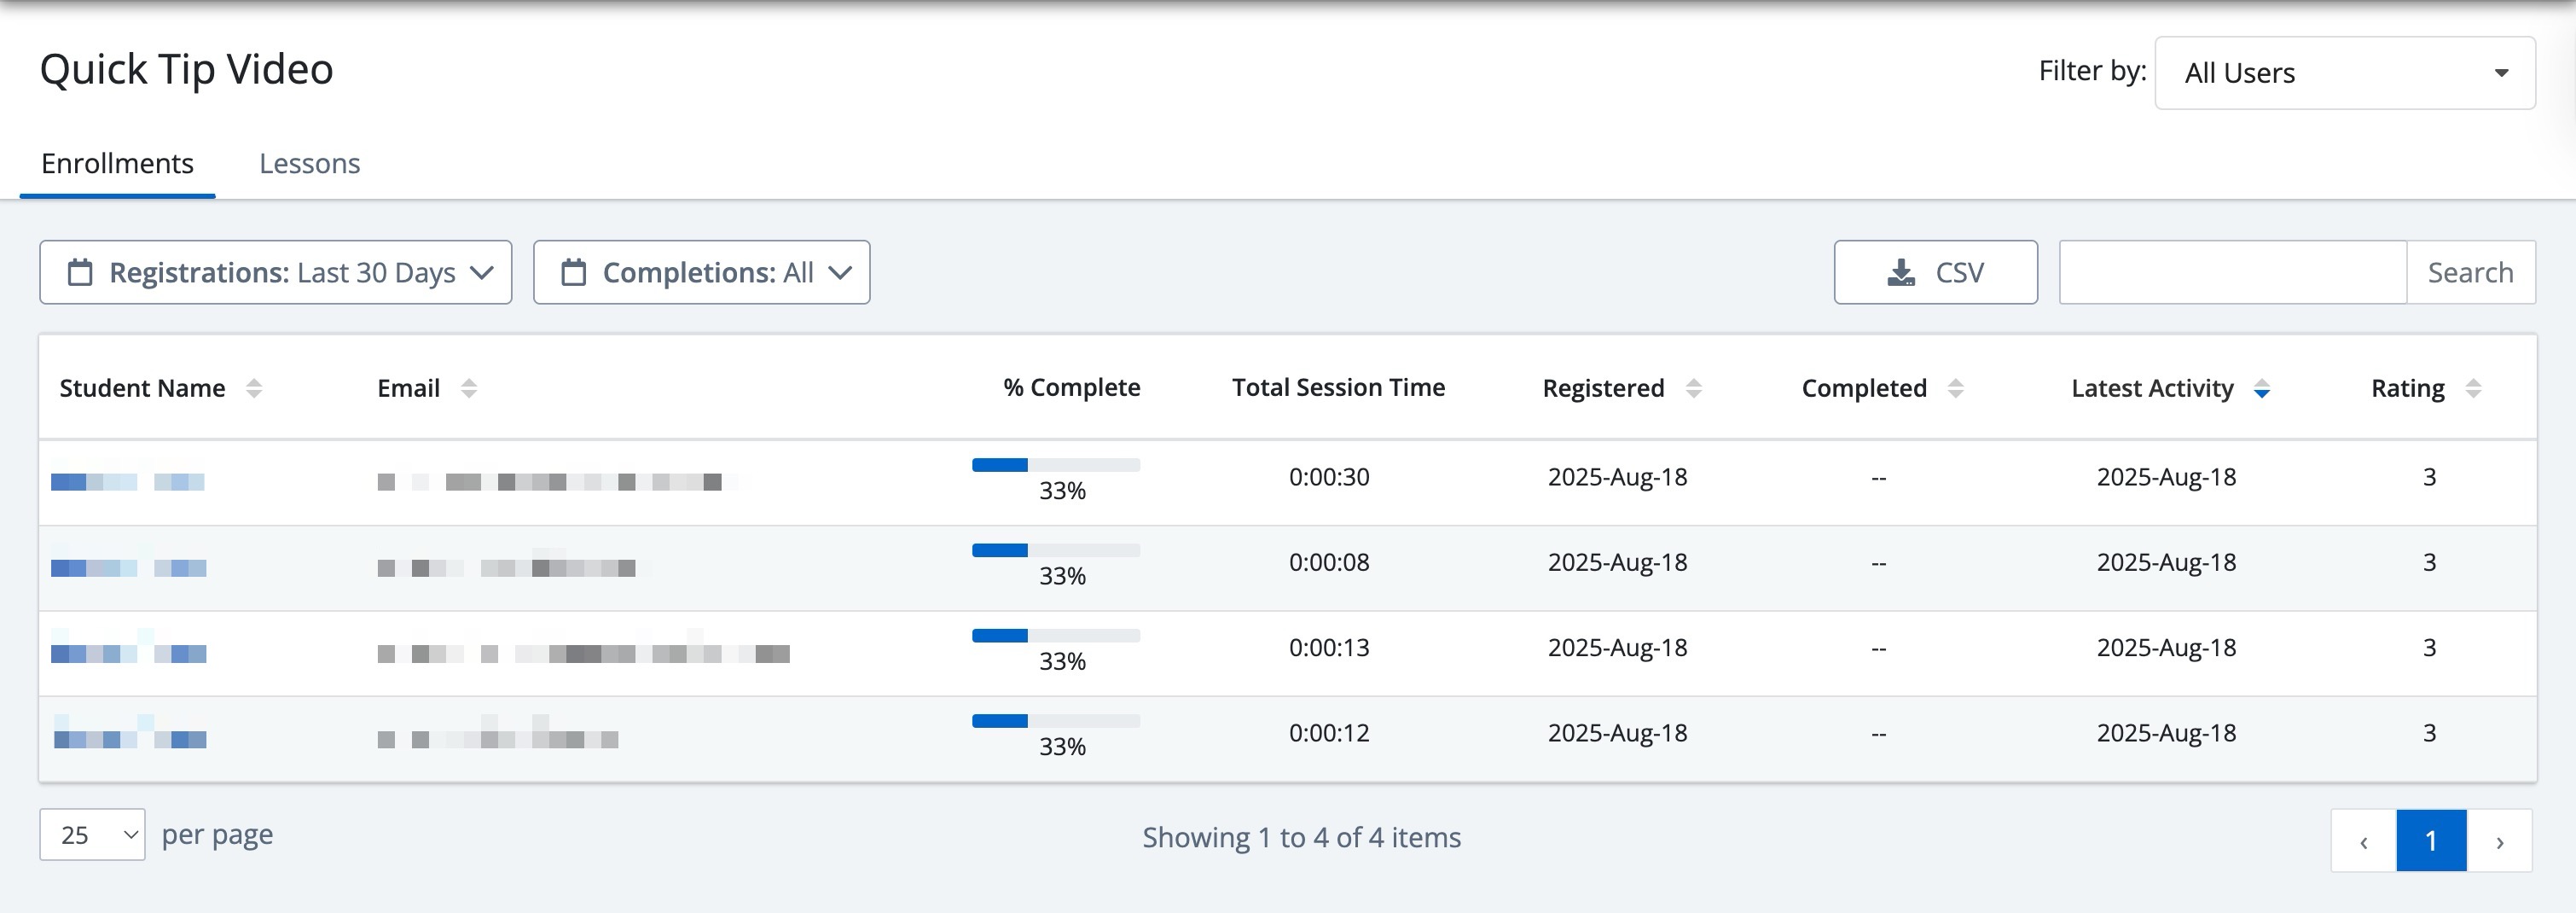Click first row's 33% progress bar

pyautogui.click(x=1055, y=465)
